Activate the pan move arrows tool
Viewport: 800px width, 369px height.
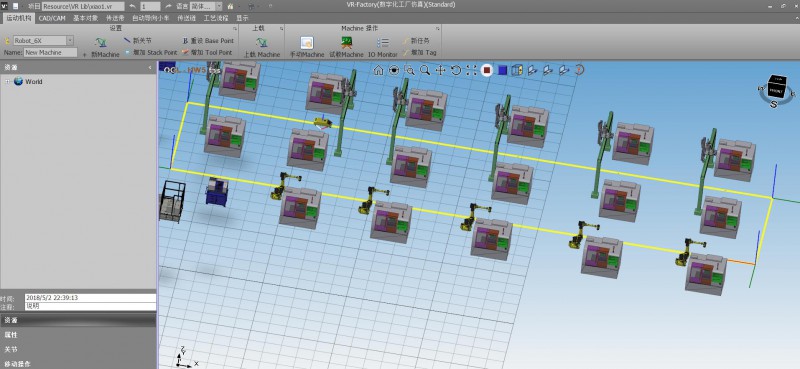tap(441, 70)
